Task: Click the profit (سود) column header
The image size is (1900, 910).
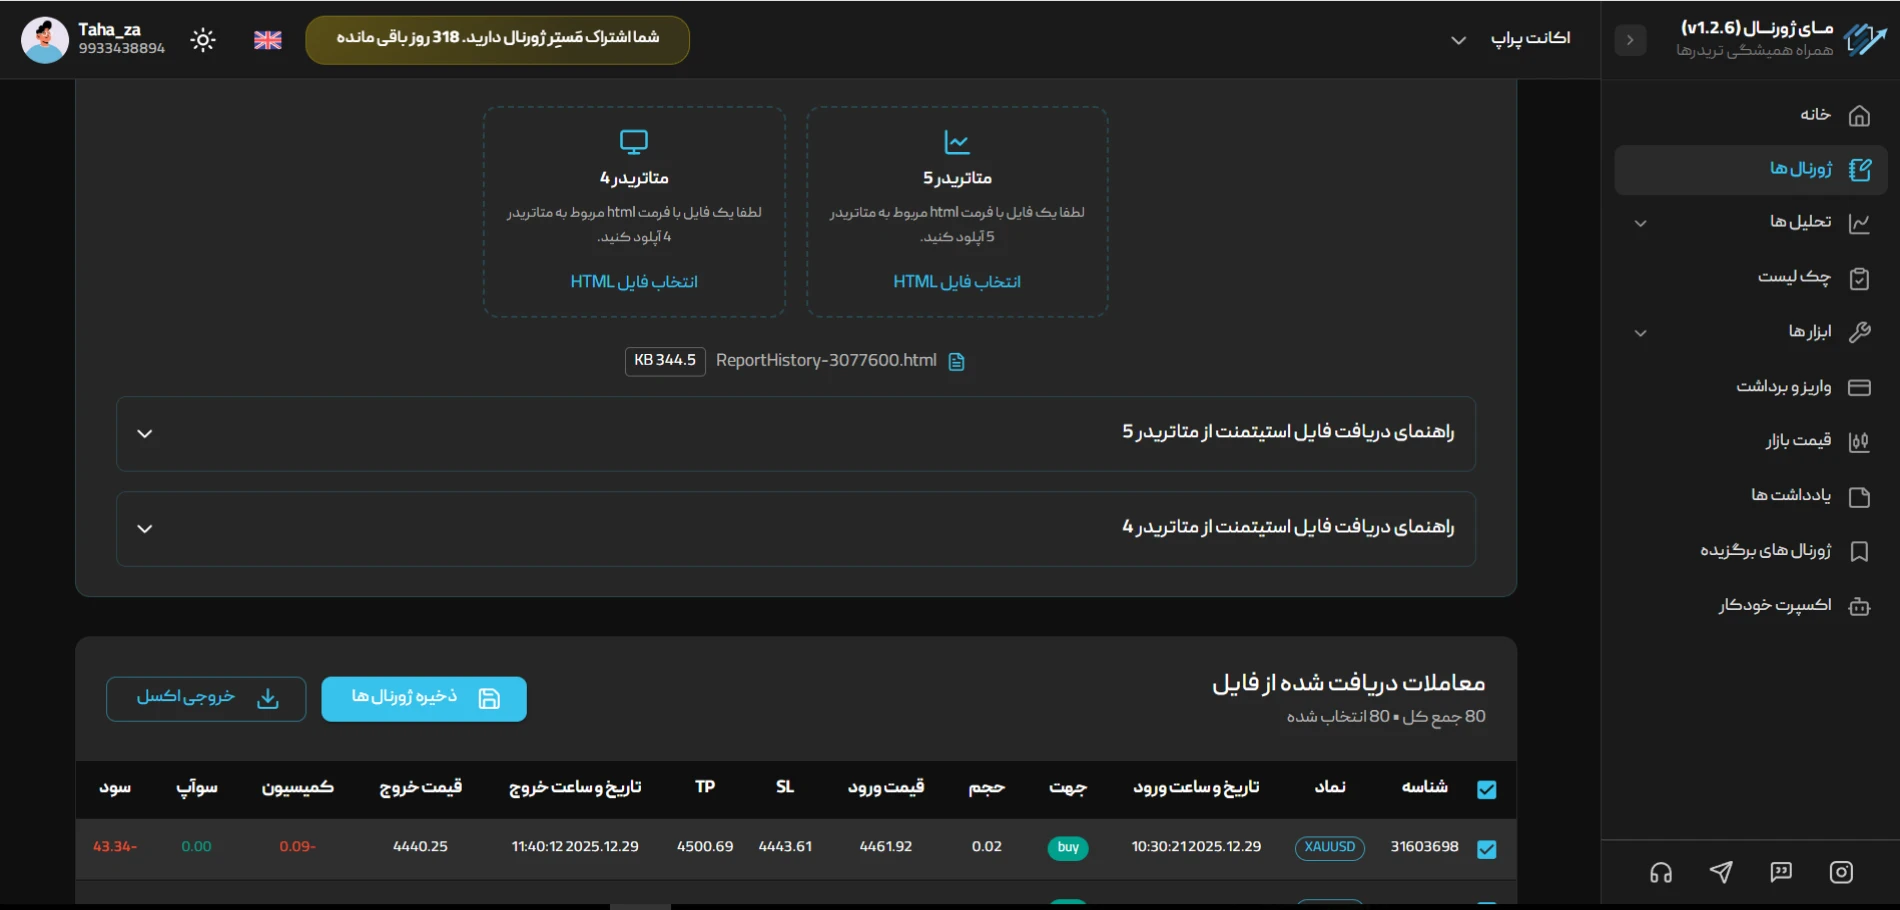Action: tap(115, 788)
